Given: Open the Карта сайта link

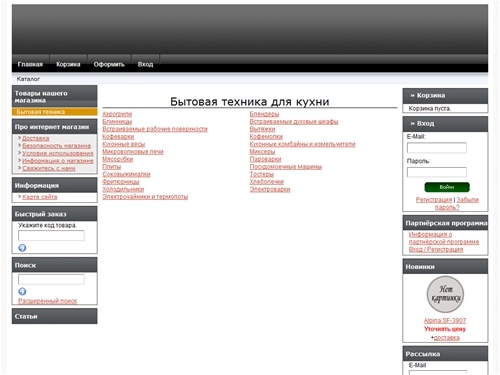Looking at the screenshot, I should 40,197.
